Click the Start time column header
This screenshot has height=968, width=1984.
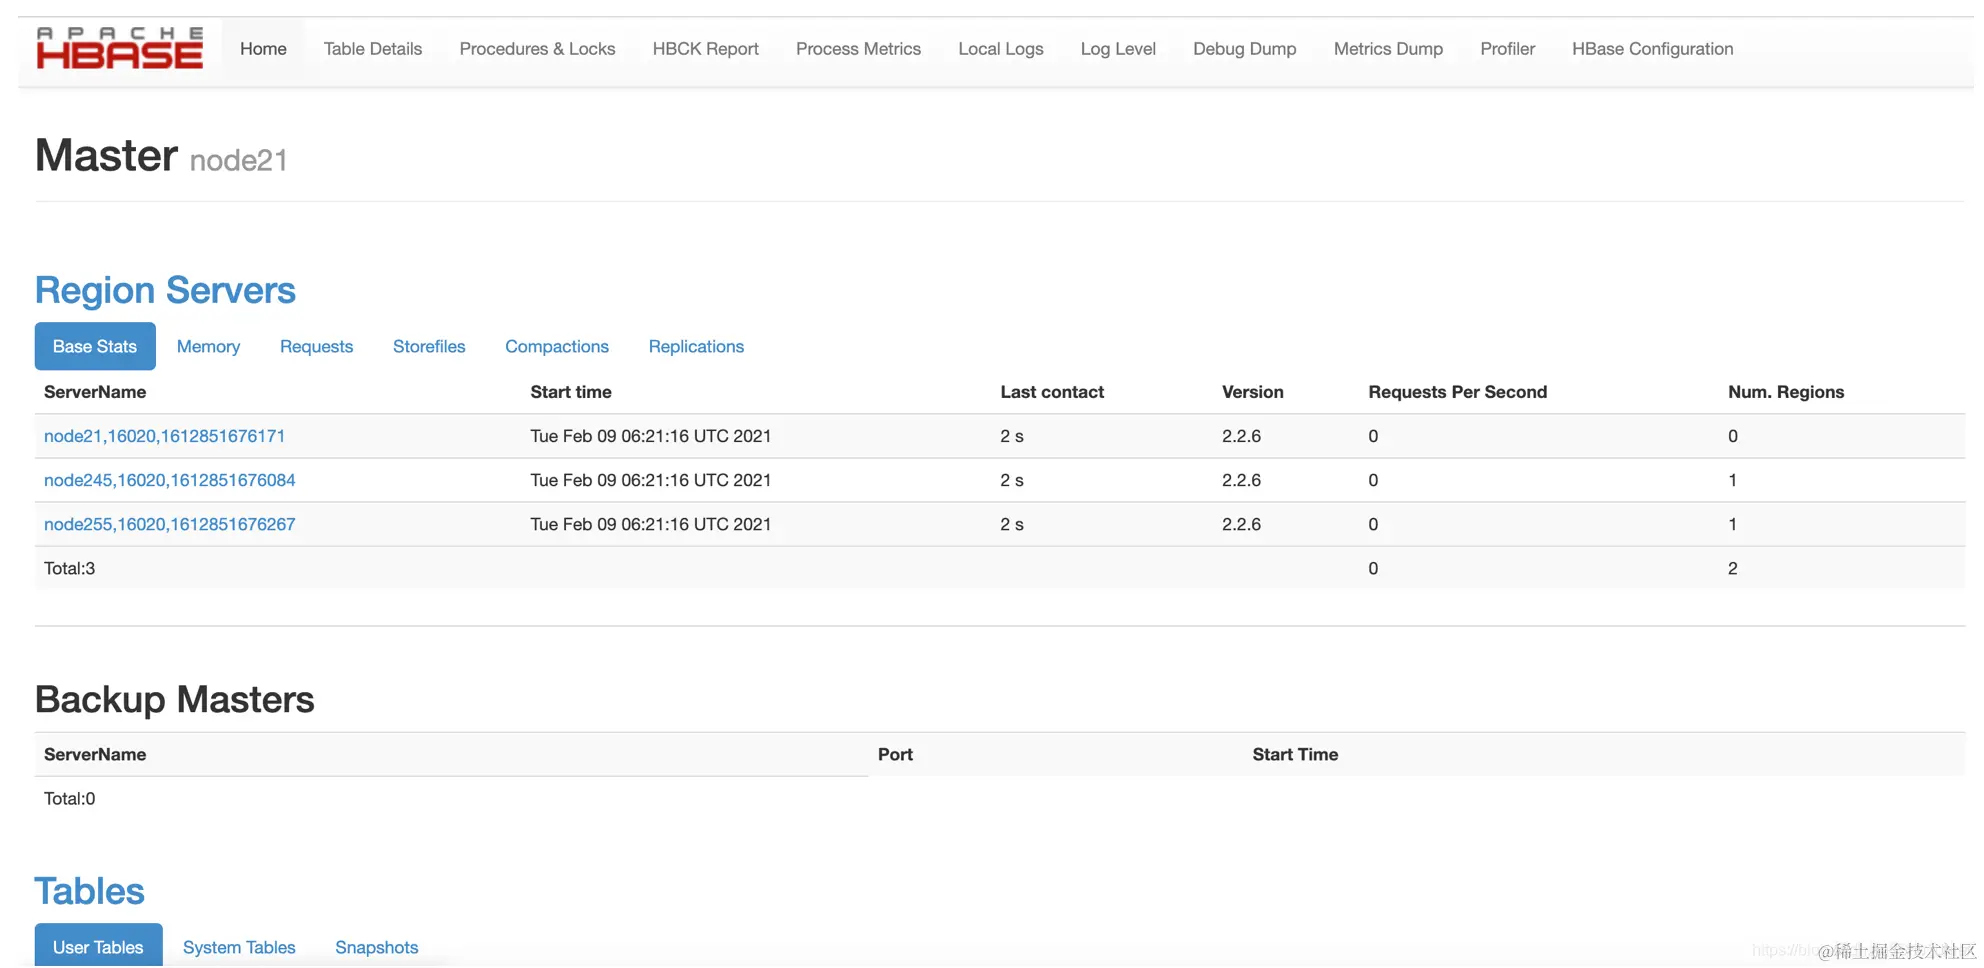click(571, 392)
